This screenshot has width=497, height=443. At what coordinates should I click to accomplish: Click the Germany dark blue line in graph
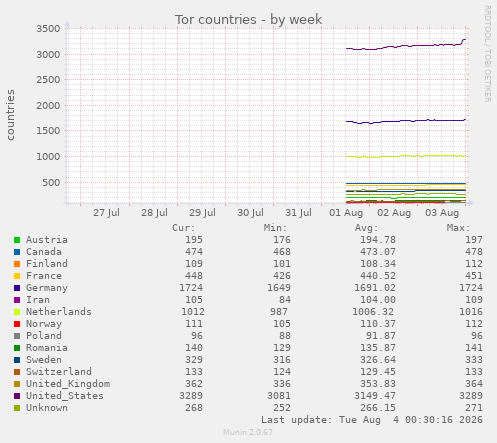(x=406, y=121)
